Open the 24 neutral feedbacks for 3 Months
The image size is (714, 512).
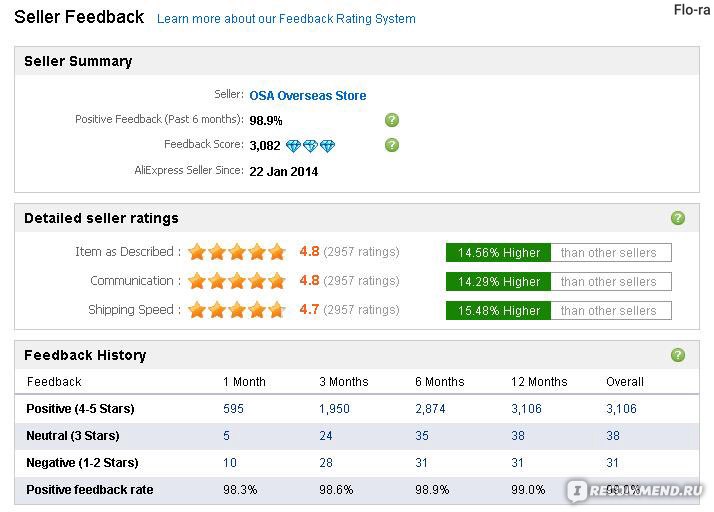[x=326, y=436]
